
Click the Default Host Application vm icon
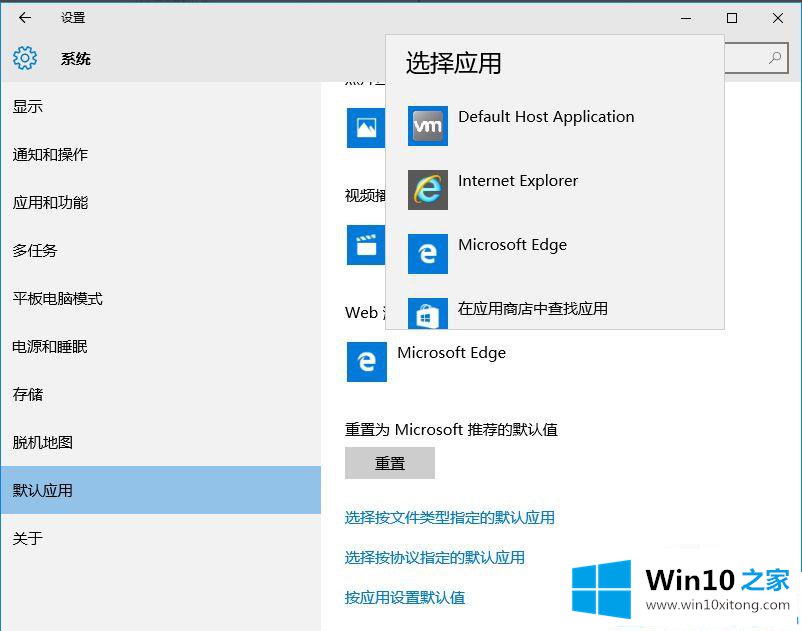pyautogui.click(x=428, y=126)
